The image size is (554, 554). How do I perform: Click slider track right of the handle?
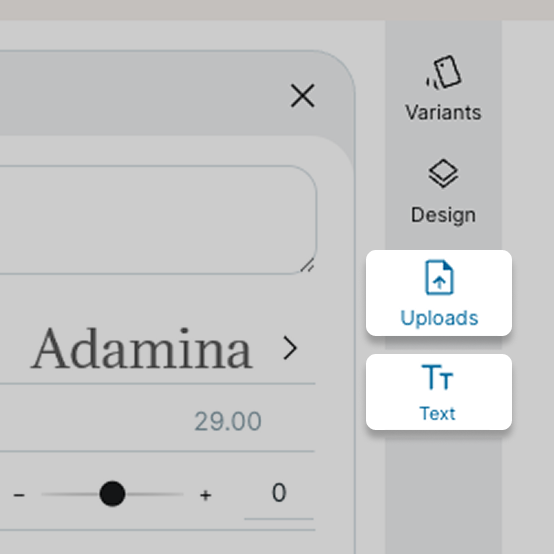tap(154, 494)
